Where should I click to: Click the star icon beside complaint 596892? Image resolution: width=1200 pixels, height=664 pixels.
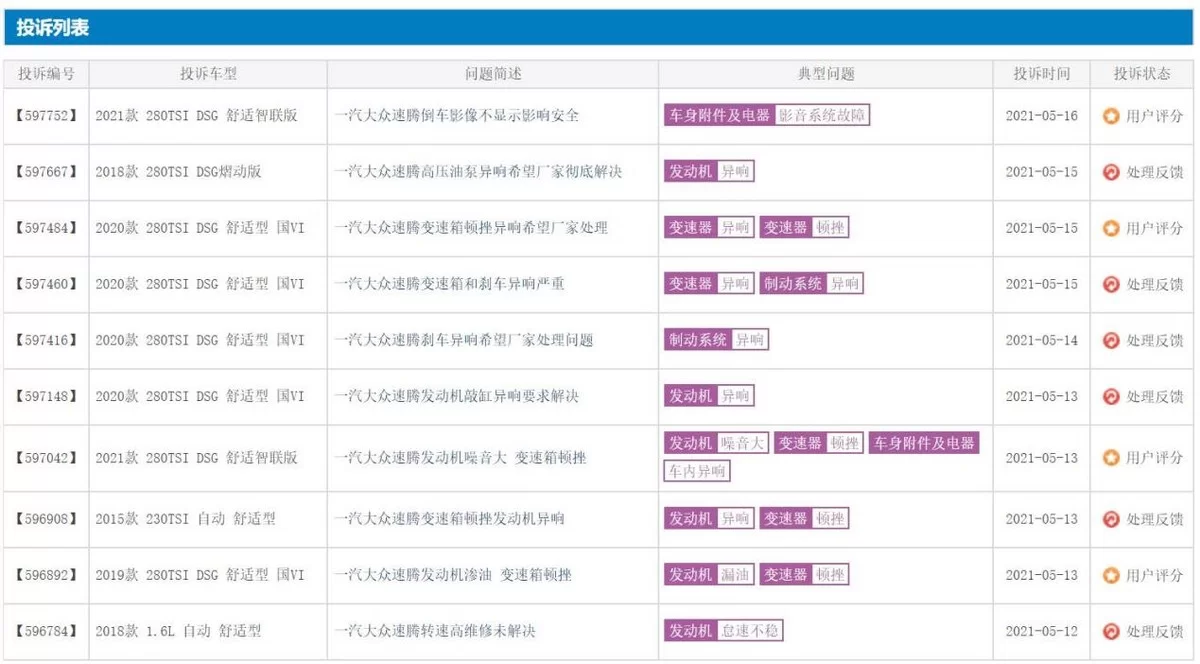coord(1114,575)
